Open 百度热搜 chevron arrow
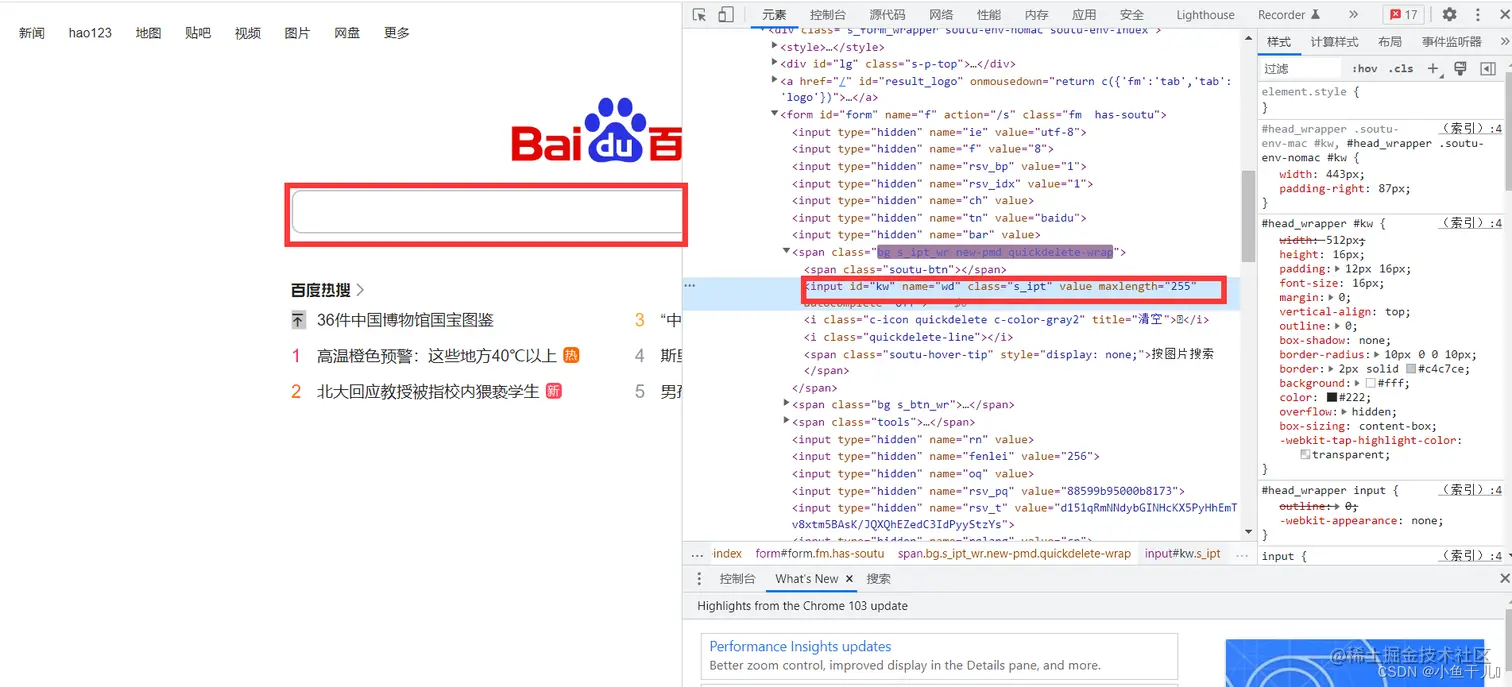The height and width of the screenshot is (687, 1512). [x=360, y=290]
